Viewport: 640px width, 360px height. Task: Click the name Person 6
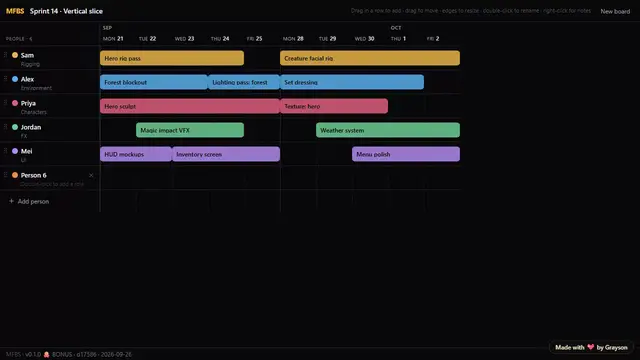33,175
